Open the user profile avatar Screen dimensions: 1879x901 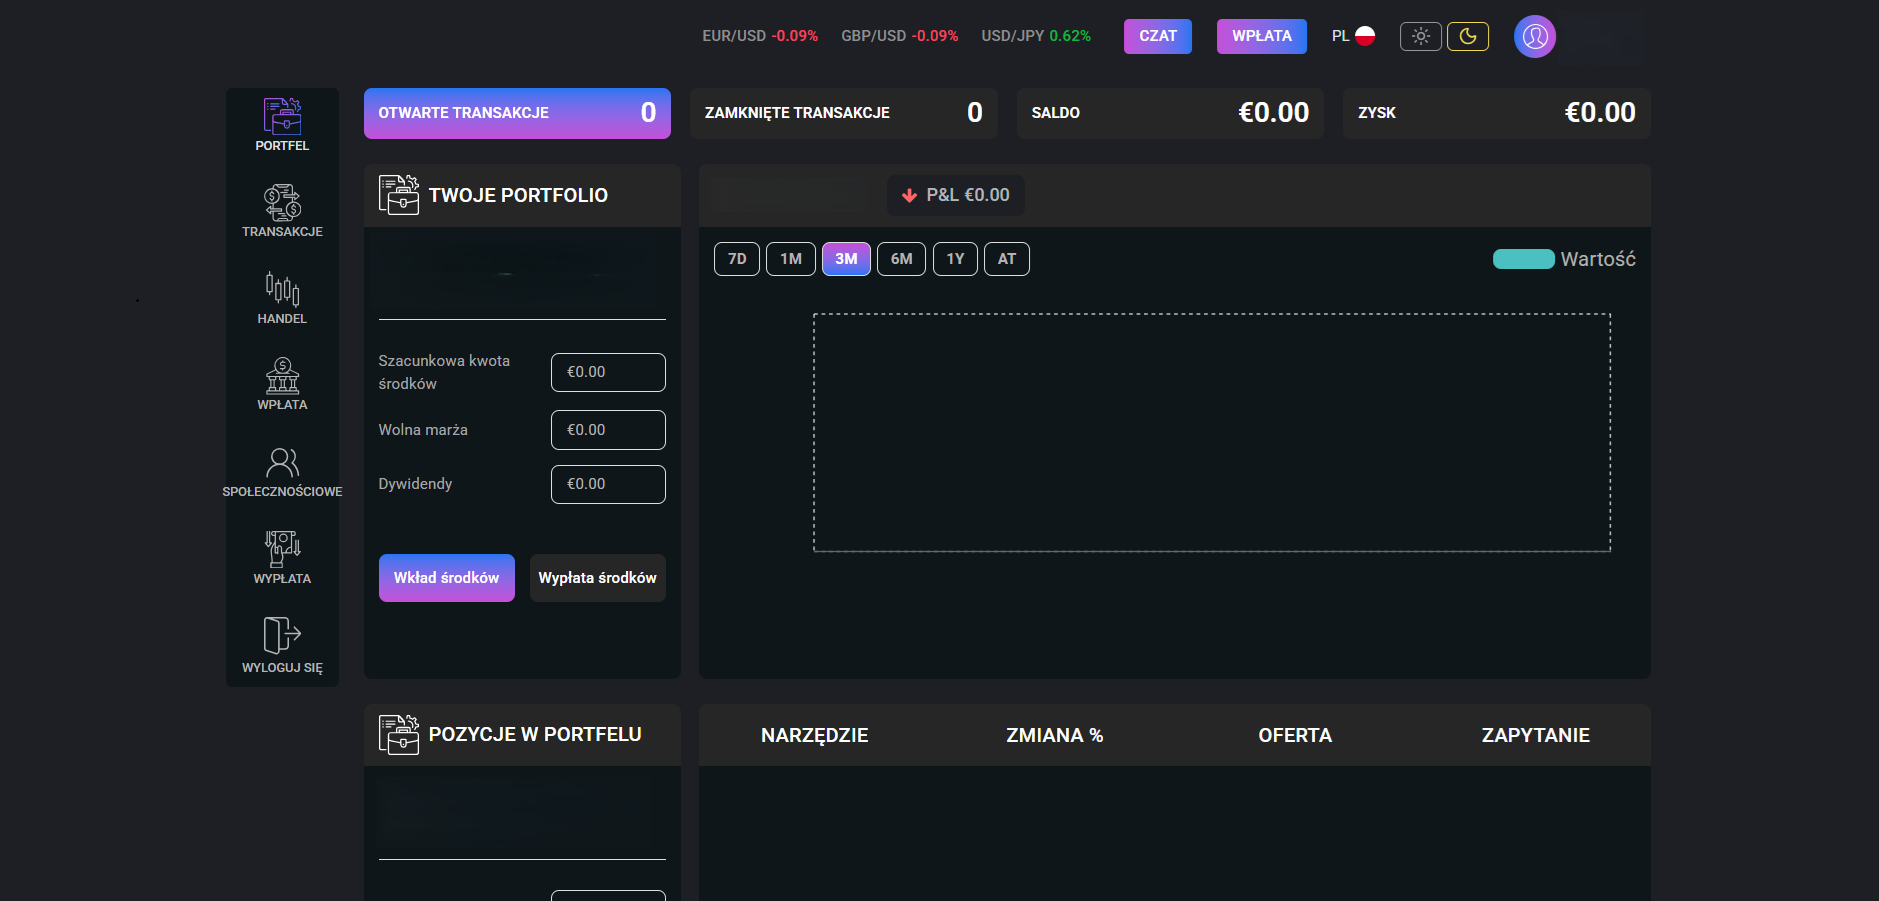tap(1535, 37)
